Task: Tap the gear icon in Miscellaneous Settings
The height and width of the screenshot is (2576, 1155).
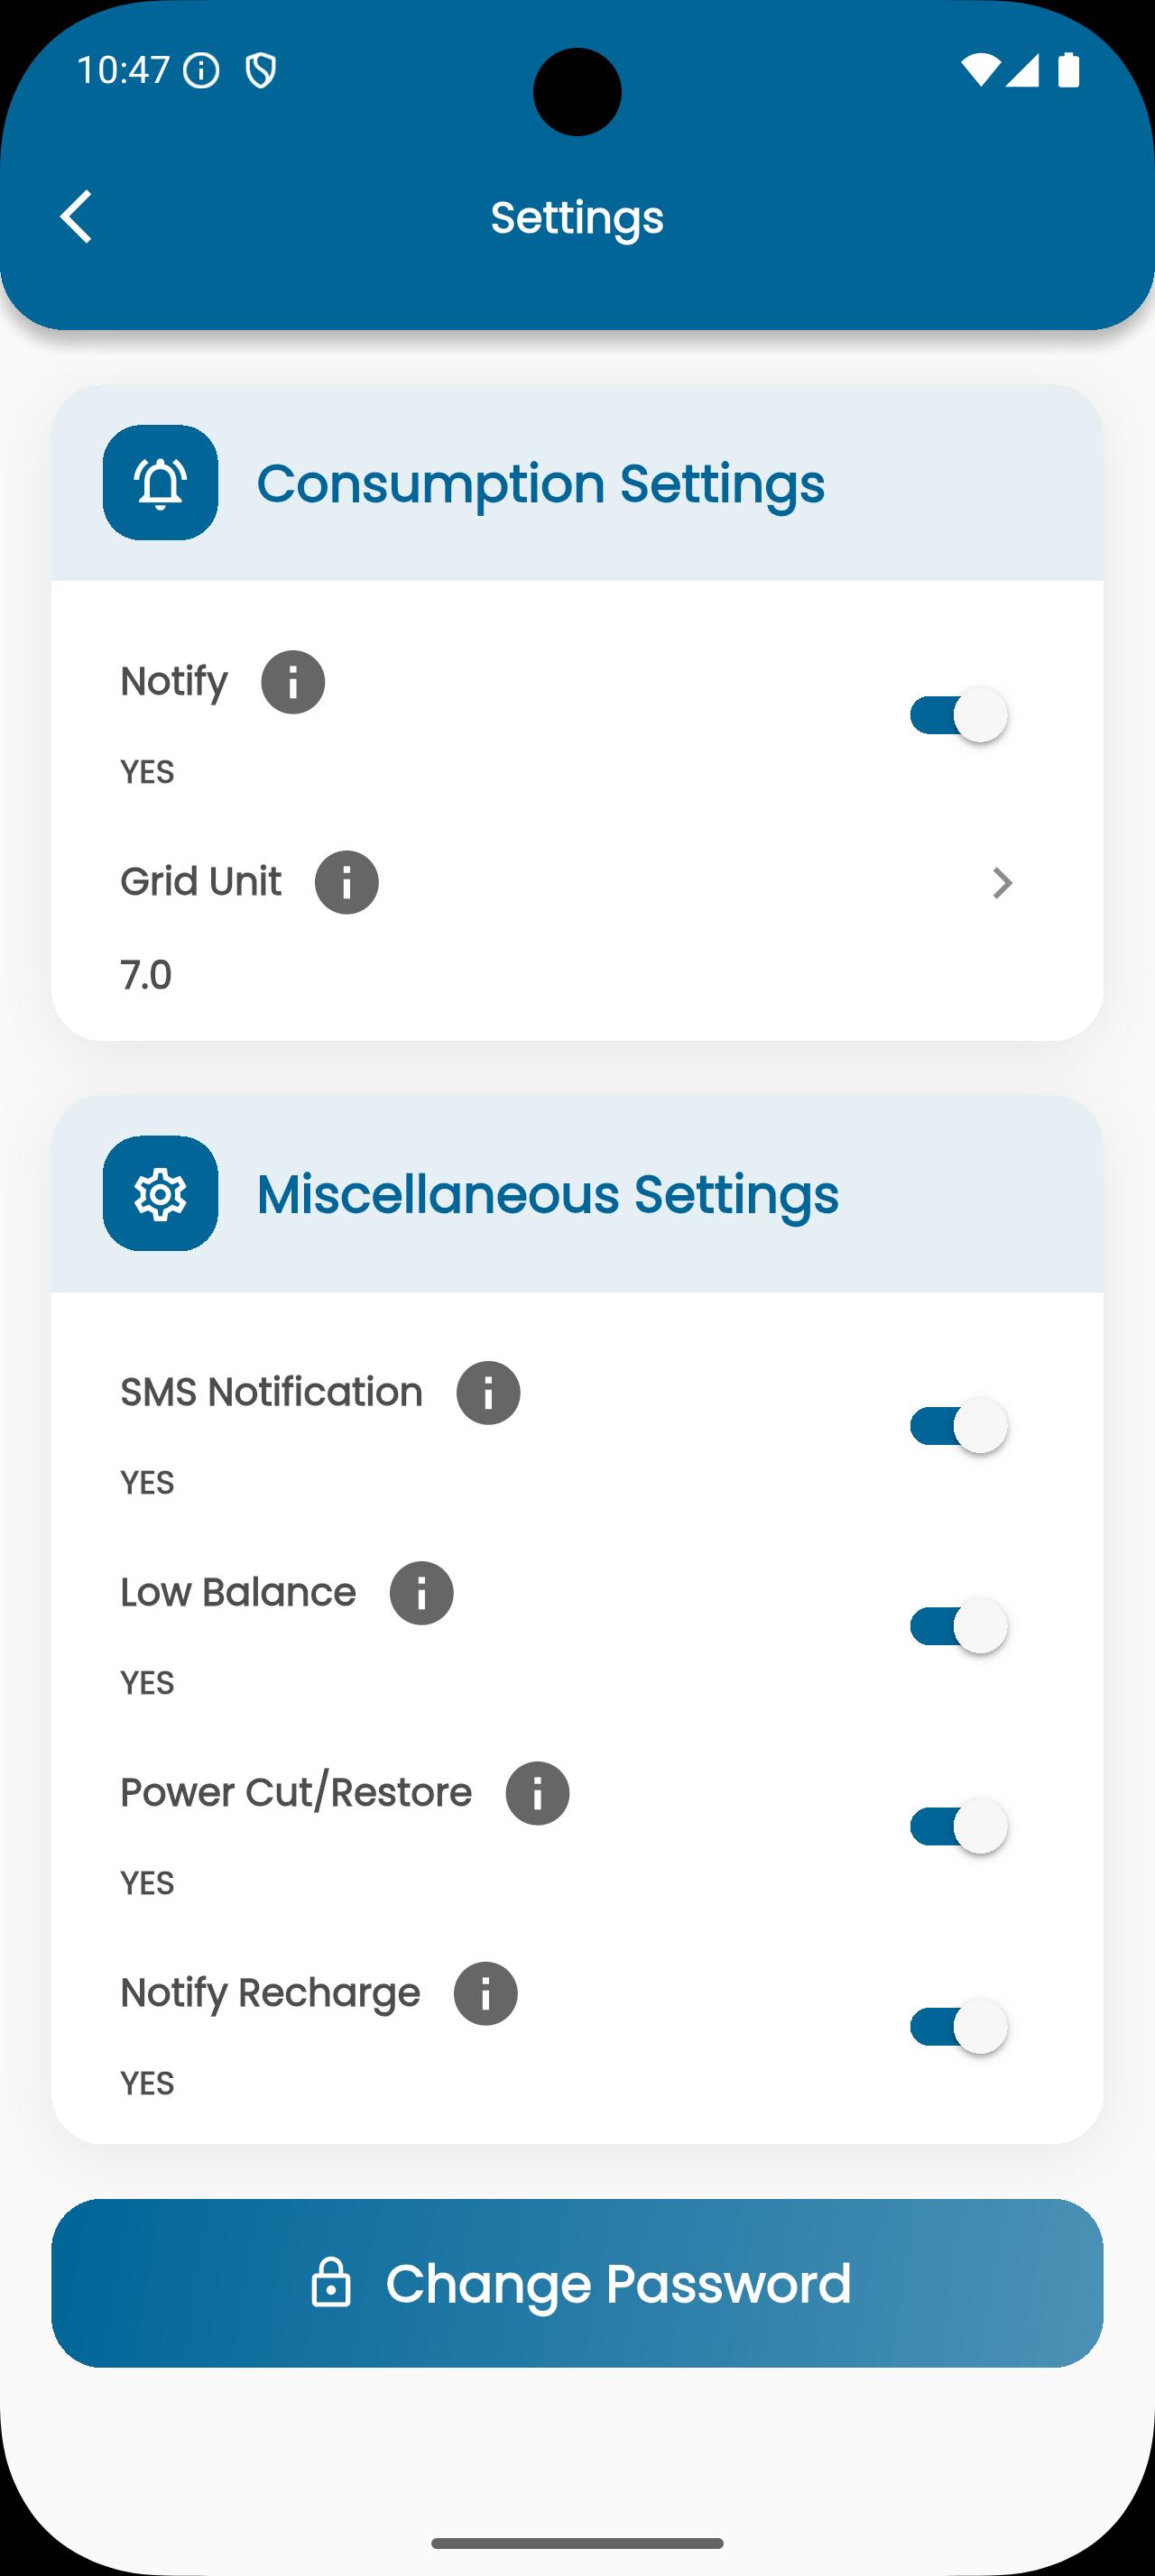Action: pos(160,1193)
